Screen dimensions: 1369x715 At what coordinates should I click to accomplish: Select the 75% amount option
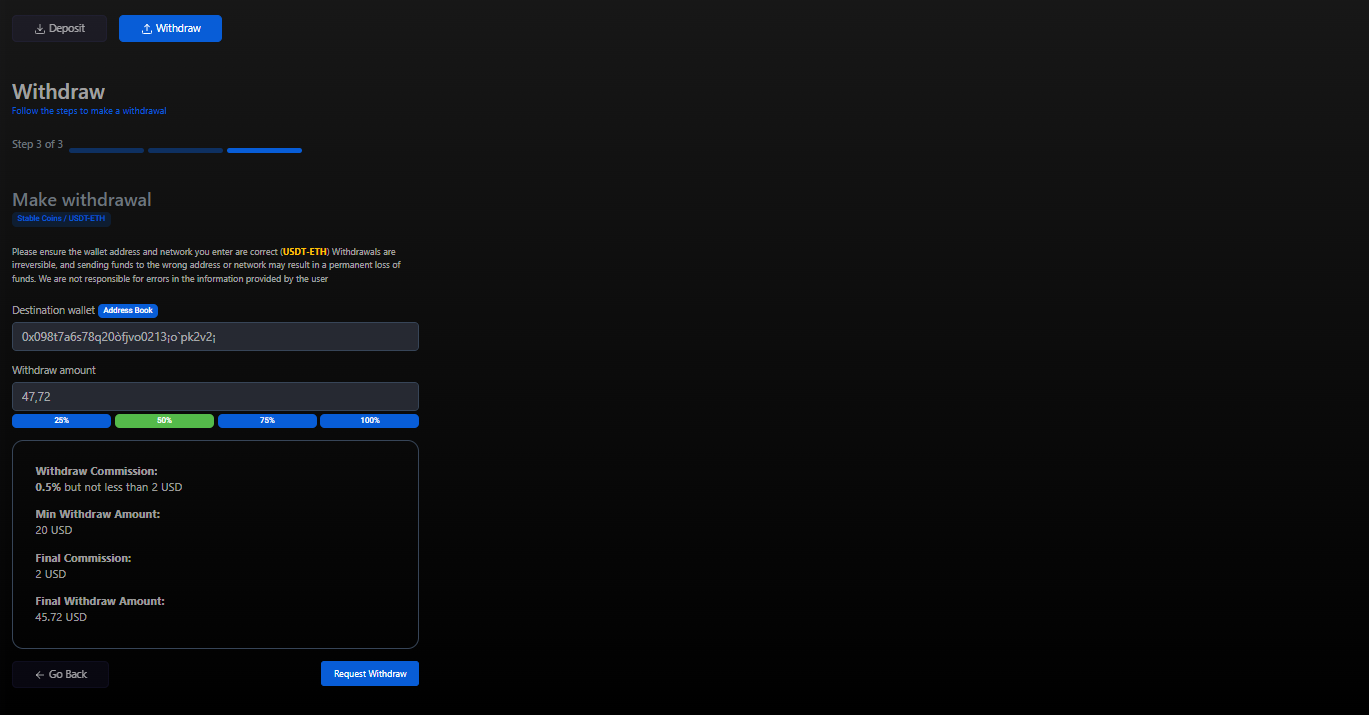click(267, 421)
